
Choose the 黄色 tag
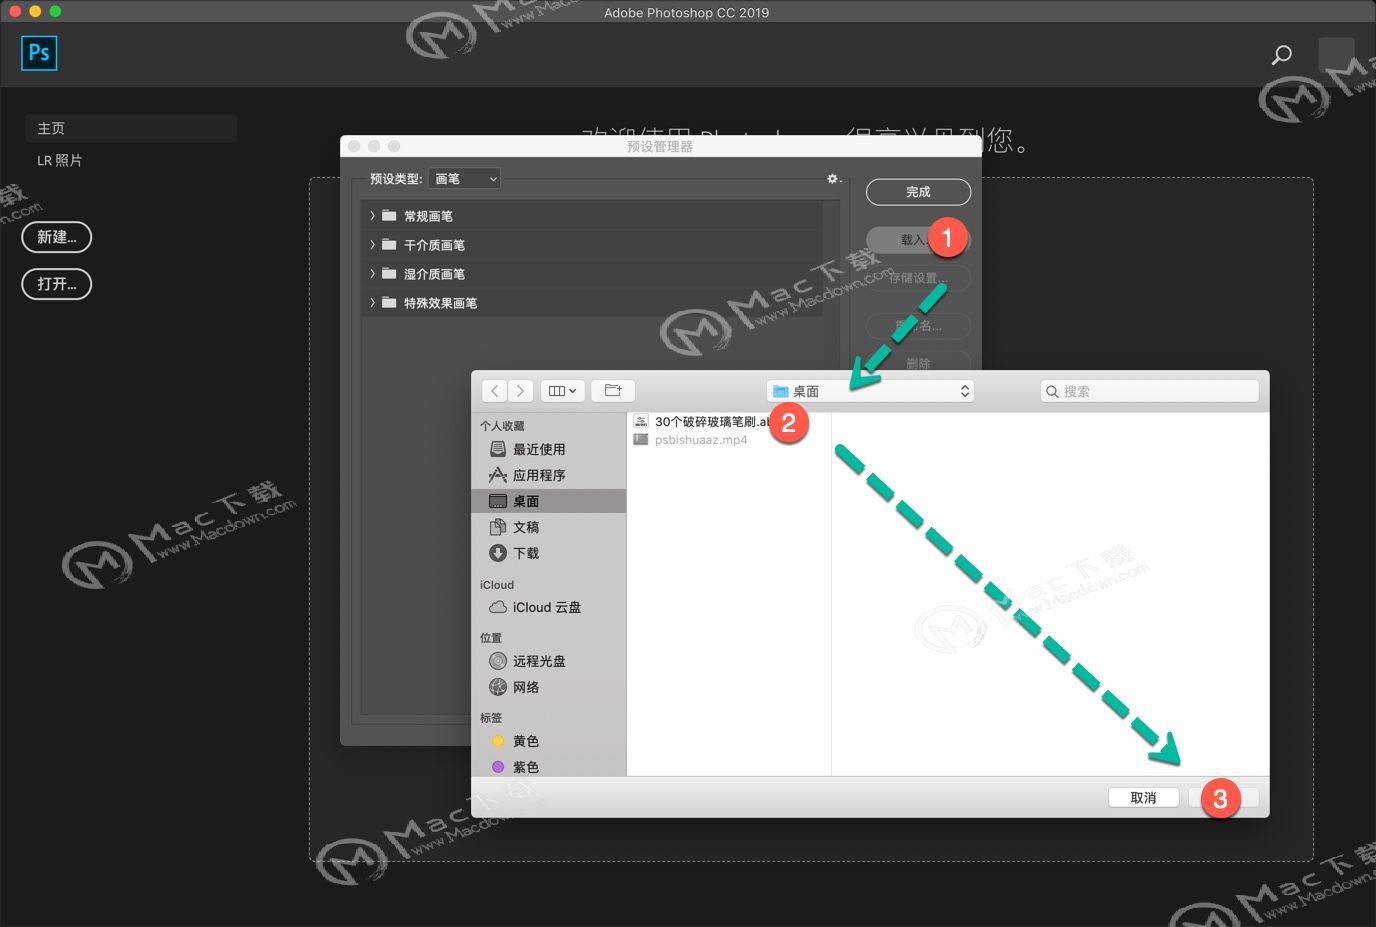pos(548,741)
